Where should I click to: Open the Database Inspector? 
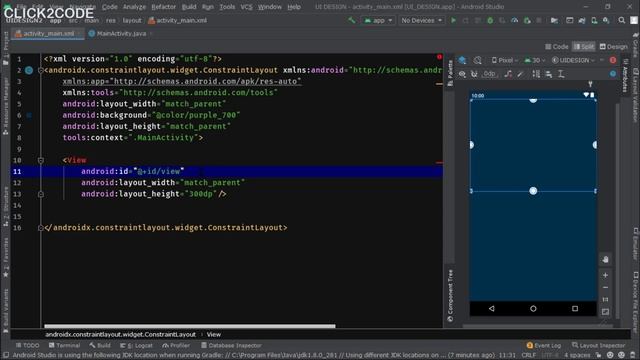pyautogui.click(x=231, y=345)
